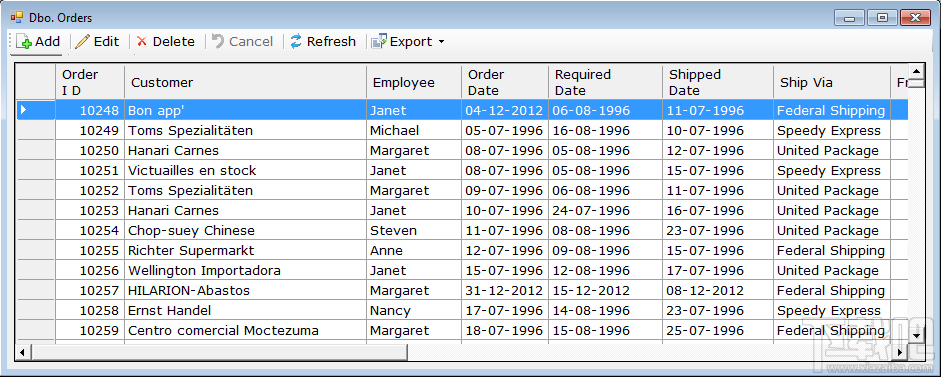Sort by Order Date column header
The image size is (942, 378).
[x=505, y=82]
